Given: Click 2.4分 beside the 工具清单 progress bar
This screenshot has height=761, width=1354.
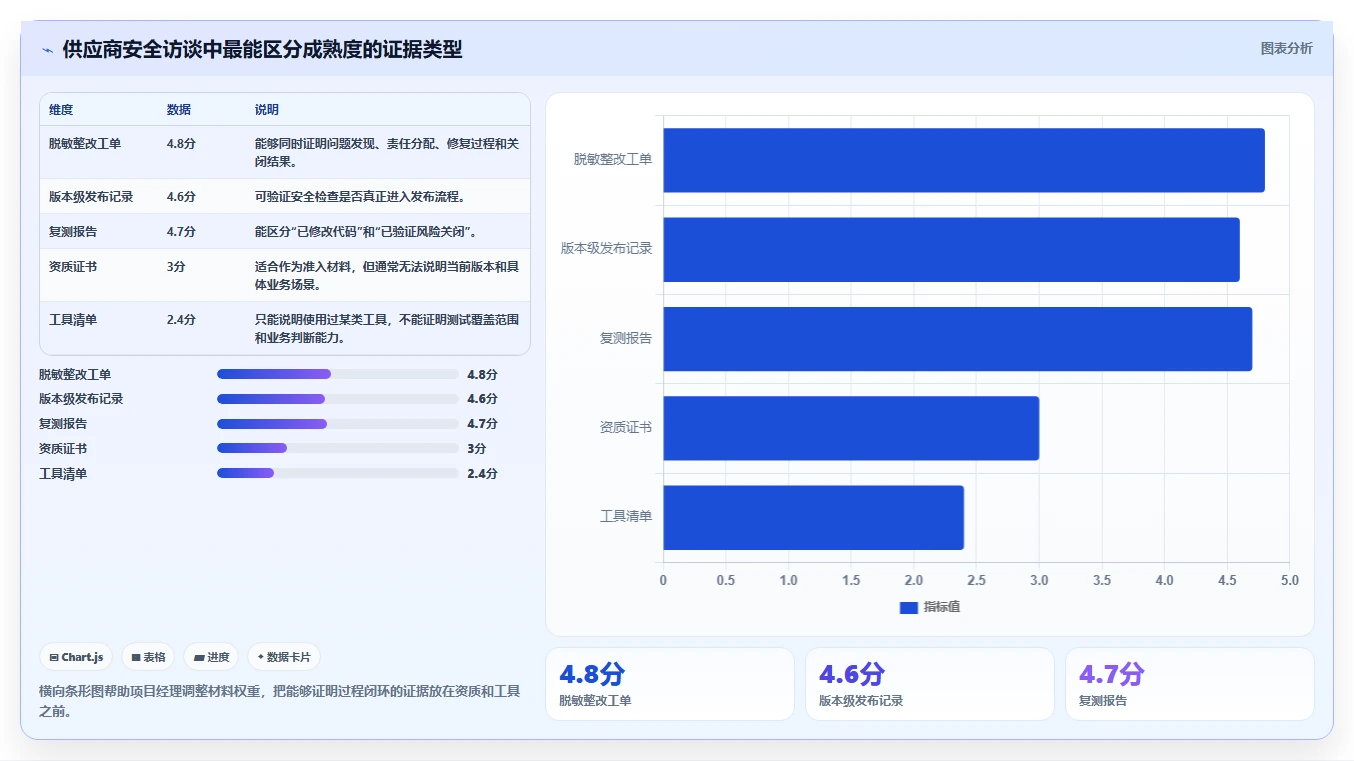Looking at the screenshot, I should pos(482,474).
